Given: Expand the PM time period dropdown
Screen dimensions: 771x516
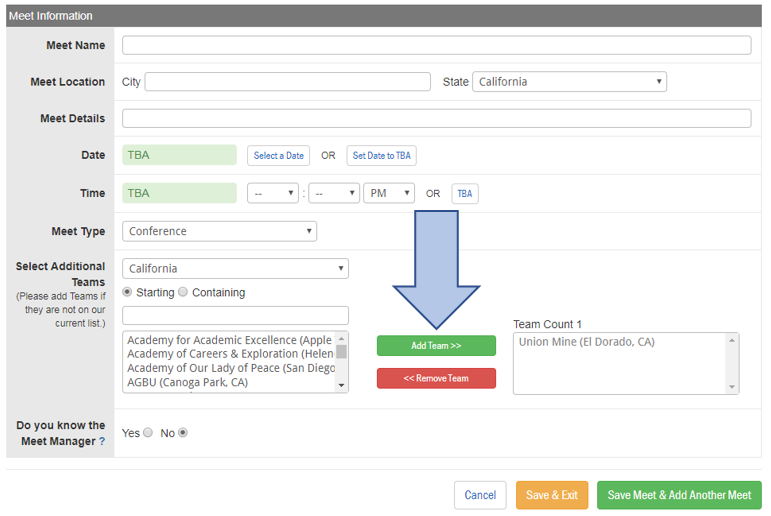Looking at the screenshot, I should click(389, 193).
